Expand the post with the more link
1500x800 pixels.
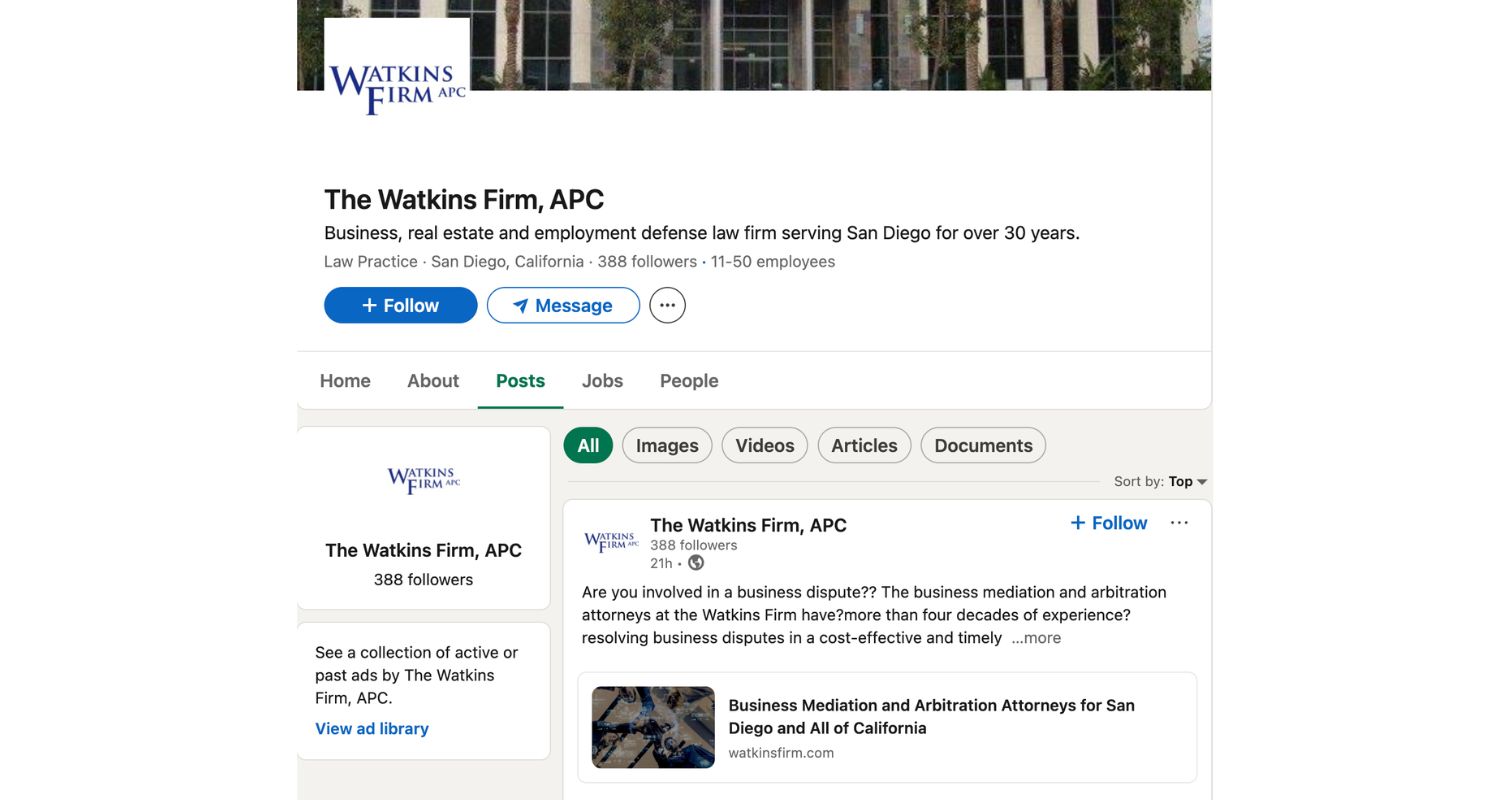click(x=1035, y=637)
